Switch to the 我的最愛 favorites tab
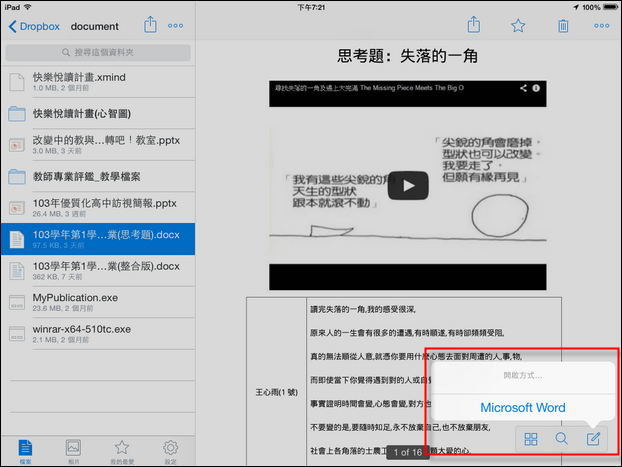 coord(122,452)
